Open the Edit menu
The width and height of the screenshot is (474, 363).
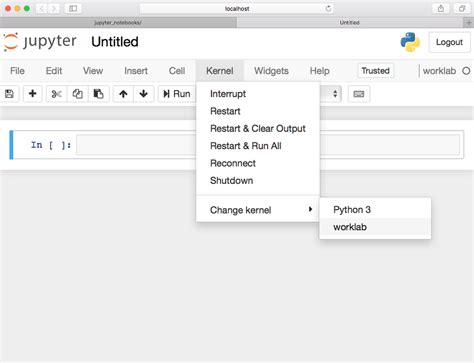(54, 71)
